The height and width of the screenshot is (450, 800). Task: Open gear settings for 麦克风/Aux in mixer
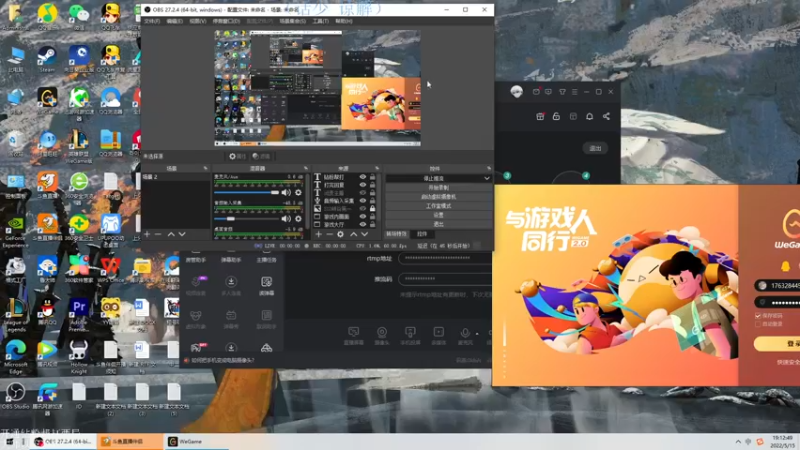(298, 192)
